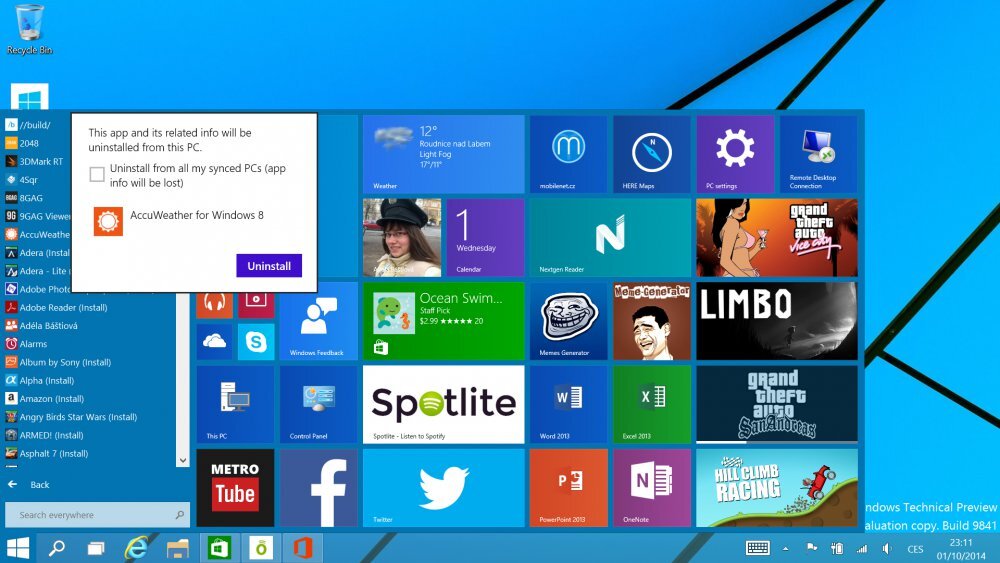
Task: Check Uninstall from all my synced PCs
Action: 97,174
